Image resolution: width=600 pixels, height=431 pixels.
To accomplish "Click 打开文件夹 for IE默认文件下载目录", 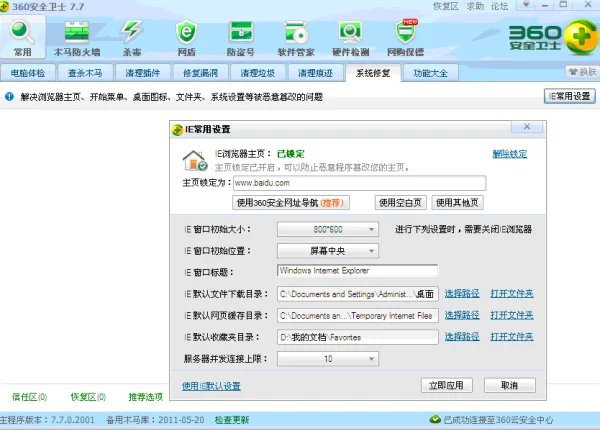I will [512, 294].
